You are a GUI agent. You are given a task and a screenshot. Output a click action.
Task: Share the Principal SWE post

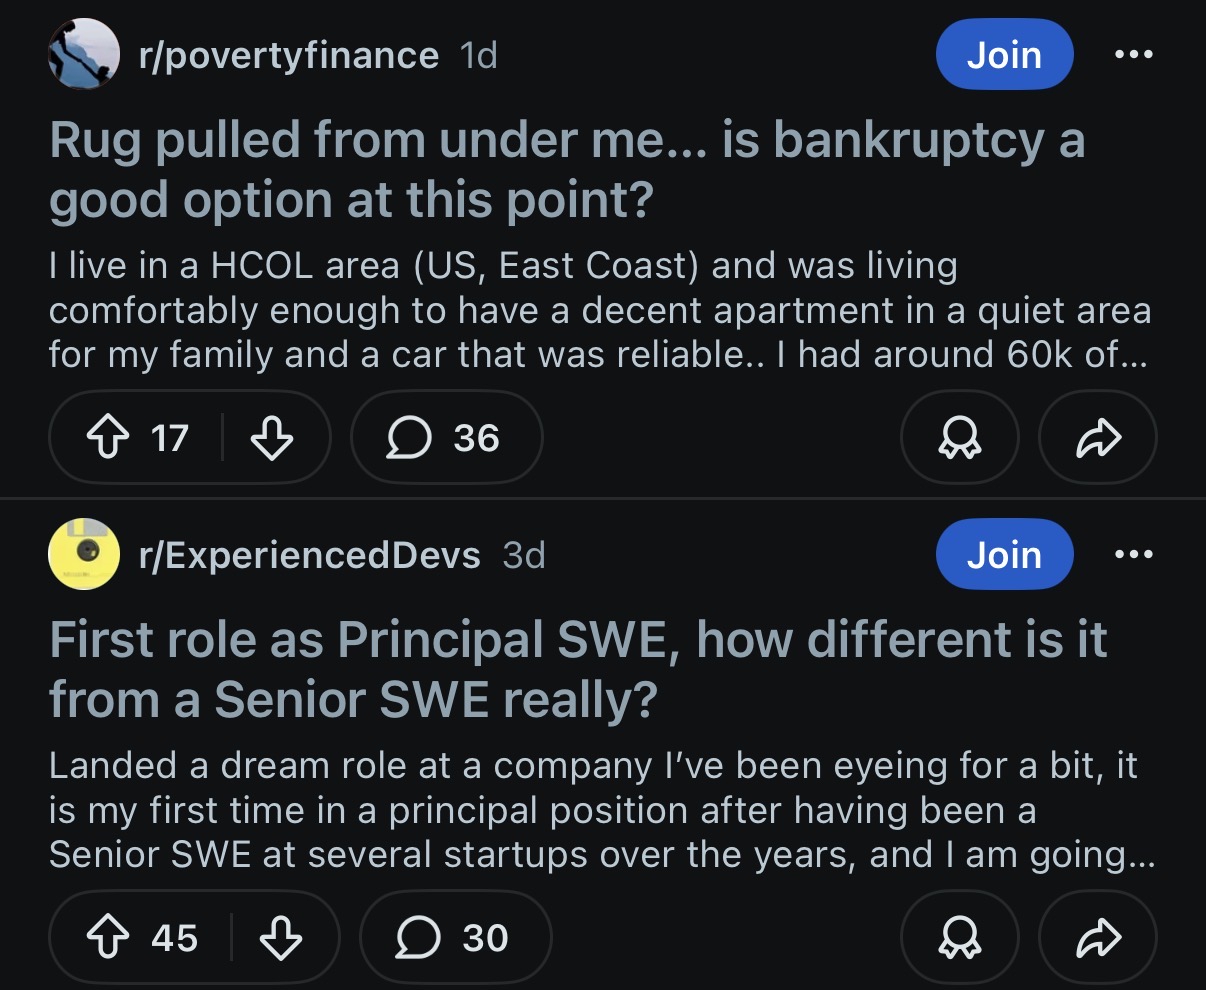pos(1098,938)
